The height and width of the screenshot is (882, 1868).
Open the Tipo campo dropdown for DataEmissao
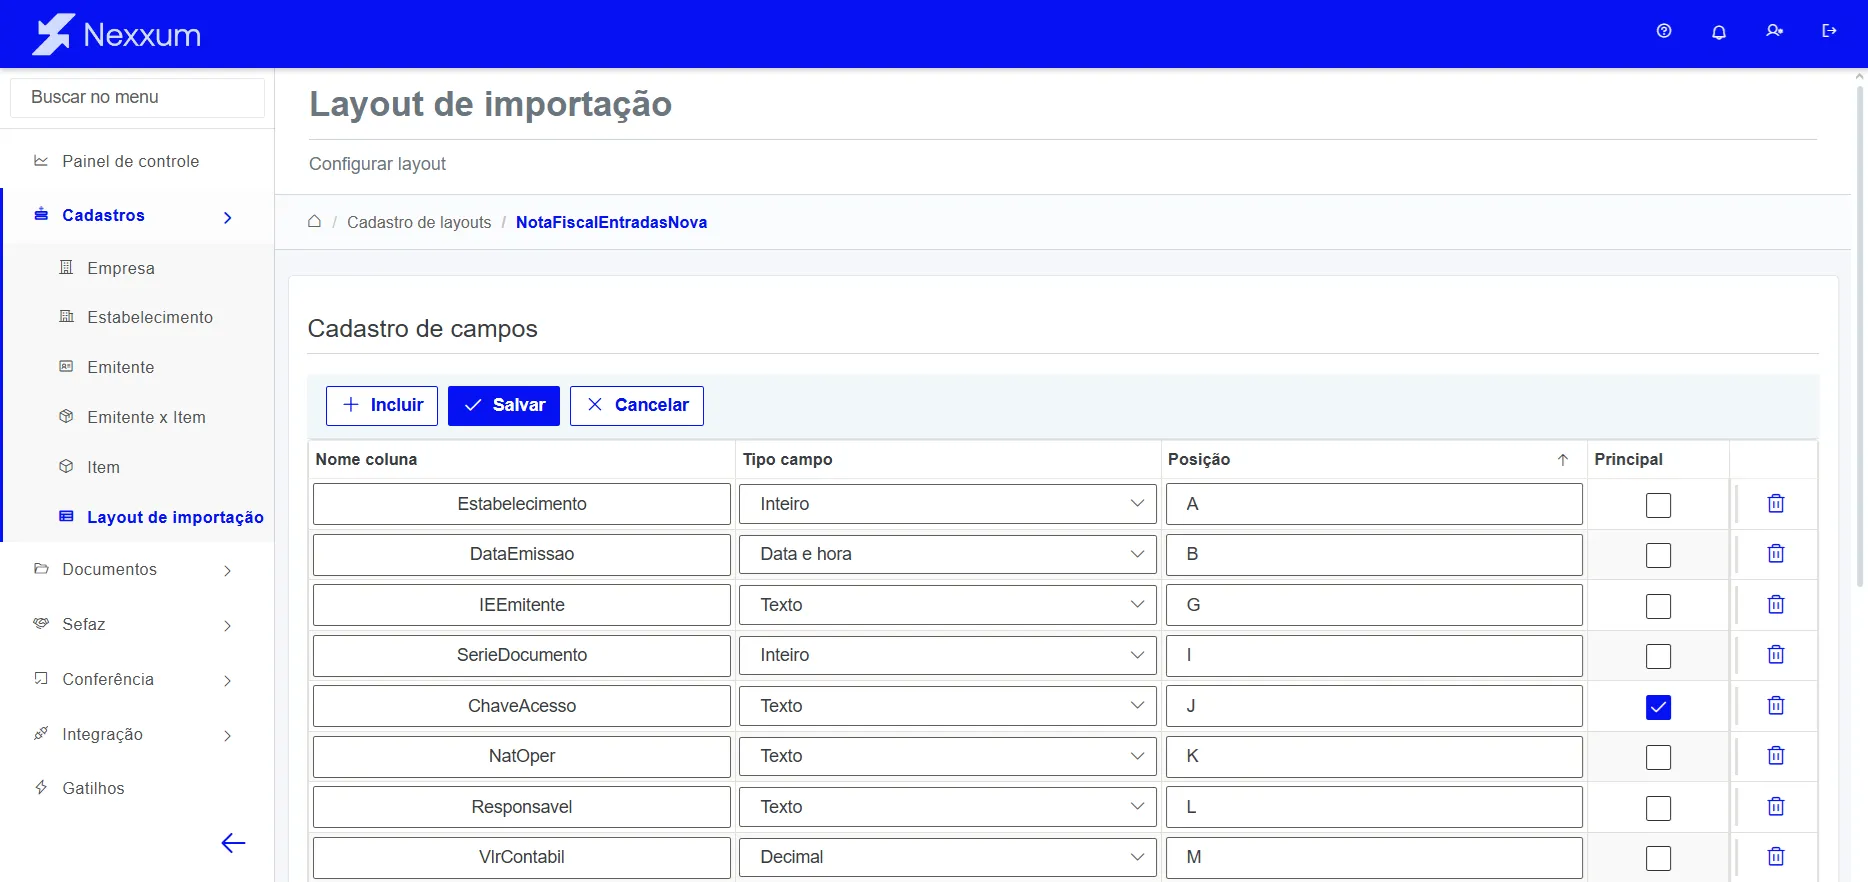click(x=948, y=554)
